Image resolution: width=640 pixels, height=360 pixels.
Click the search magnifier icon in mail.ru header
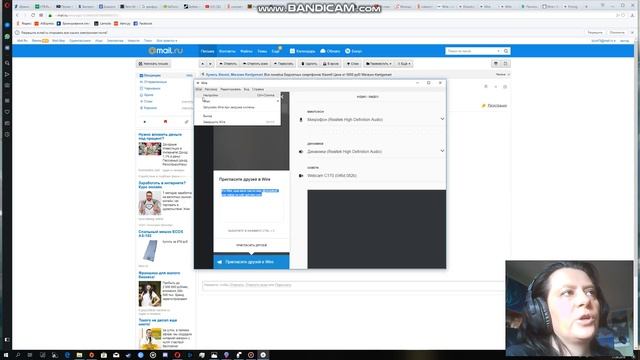506,51
